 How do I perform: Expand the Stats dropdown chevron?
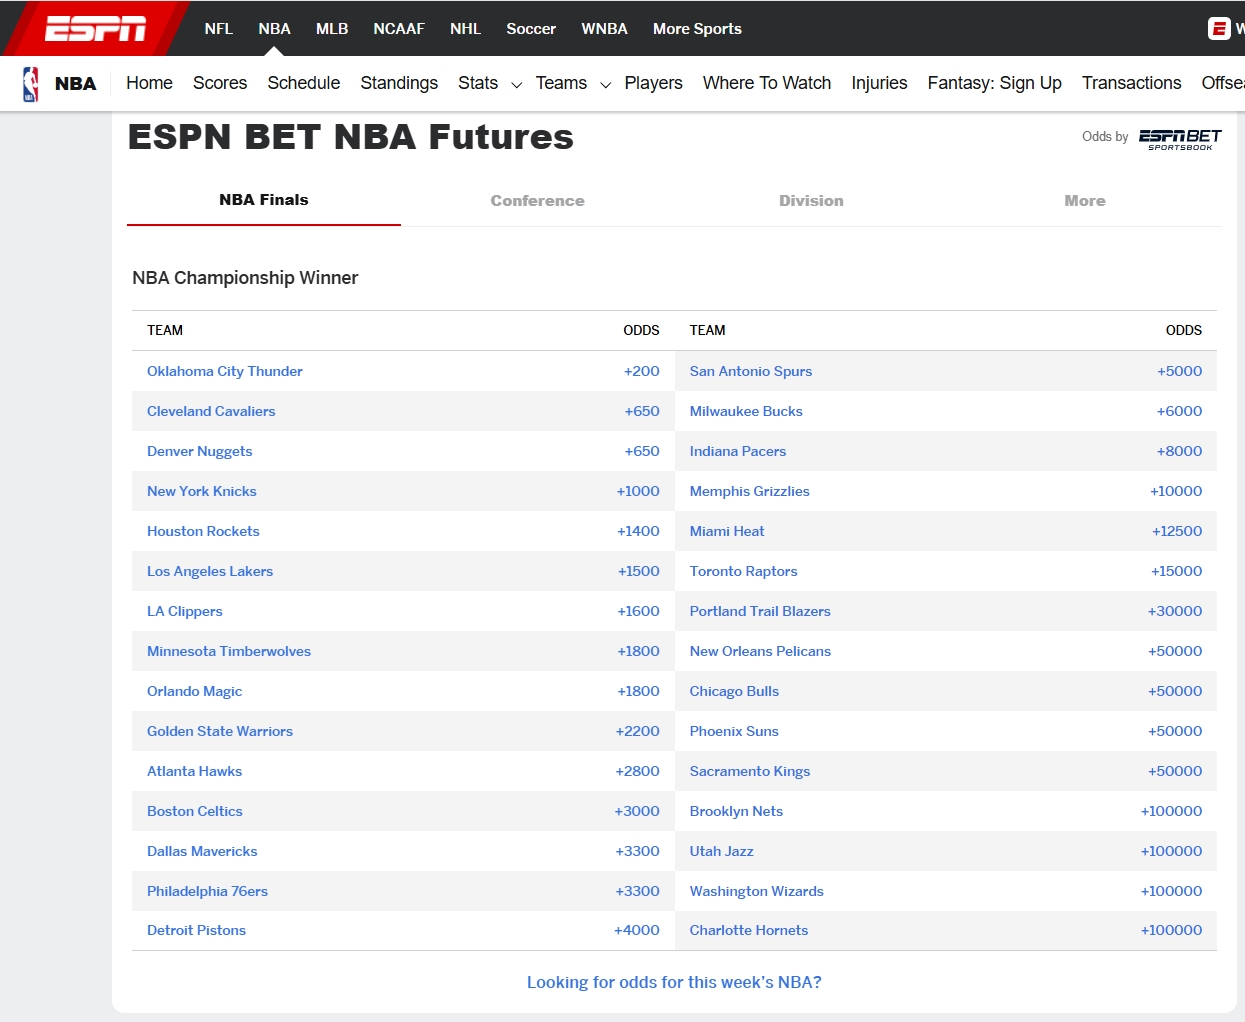click(x=517, y=85)
